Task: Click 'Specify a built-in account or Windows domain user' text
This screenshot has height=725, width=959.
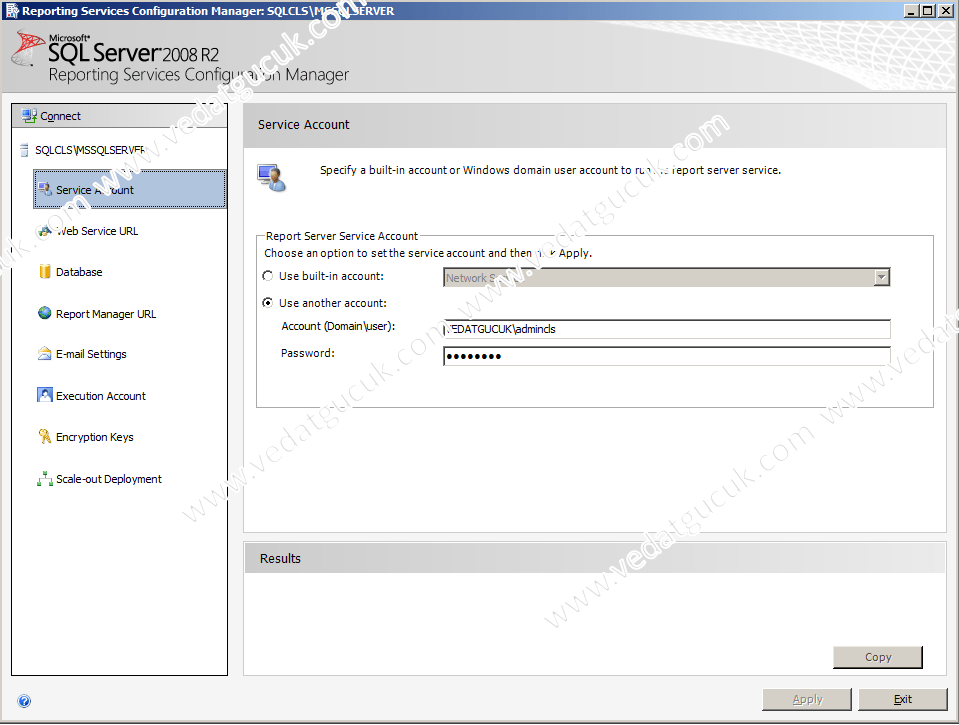Action: tap(550, 170)
